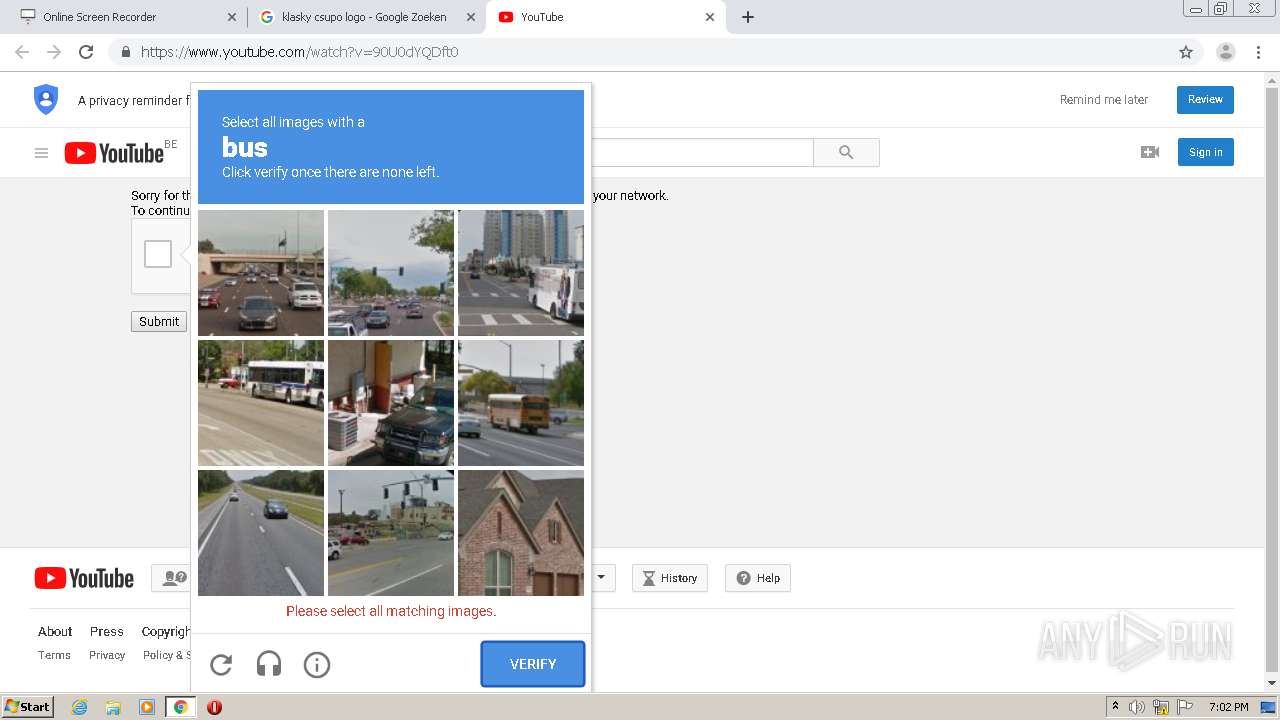Select the intersection with traffic lights tile
The height and width of the screenshot is (720, 1280).
coord(391,273)
